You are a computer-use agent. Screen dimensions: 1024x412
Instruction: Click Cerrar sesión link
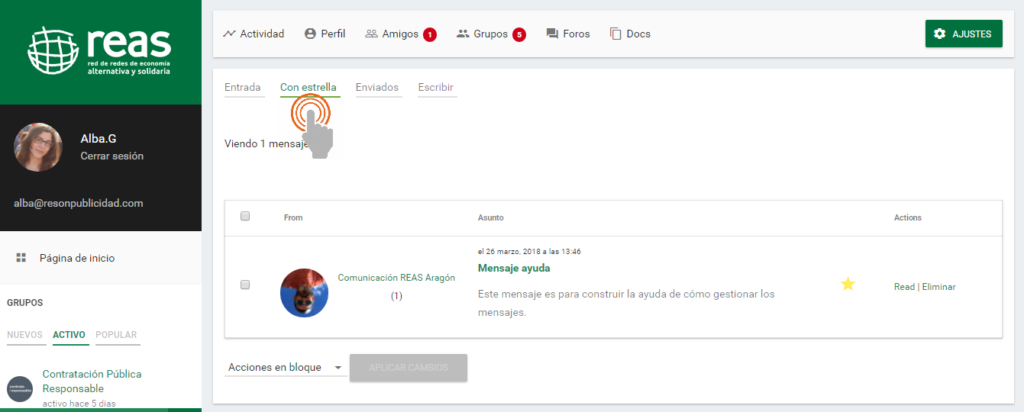coord(112,157)
